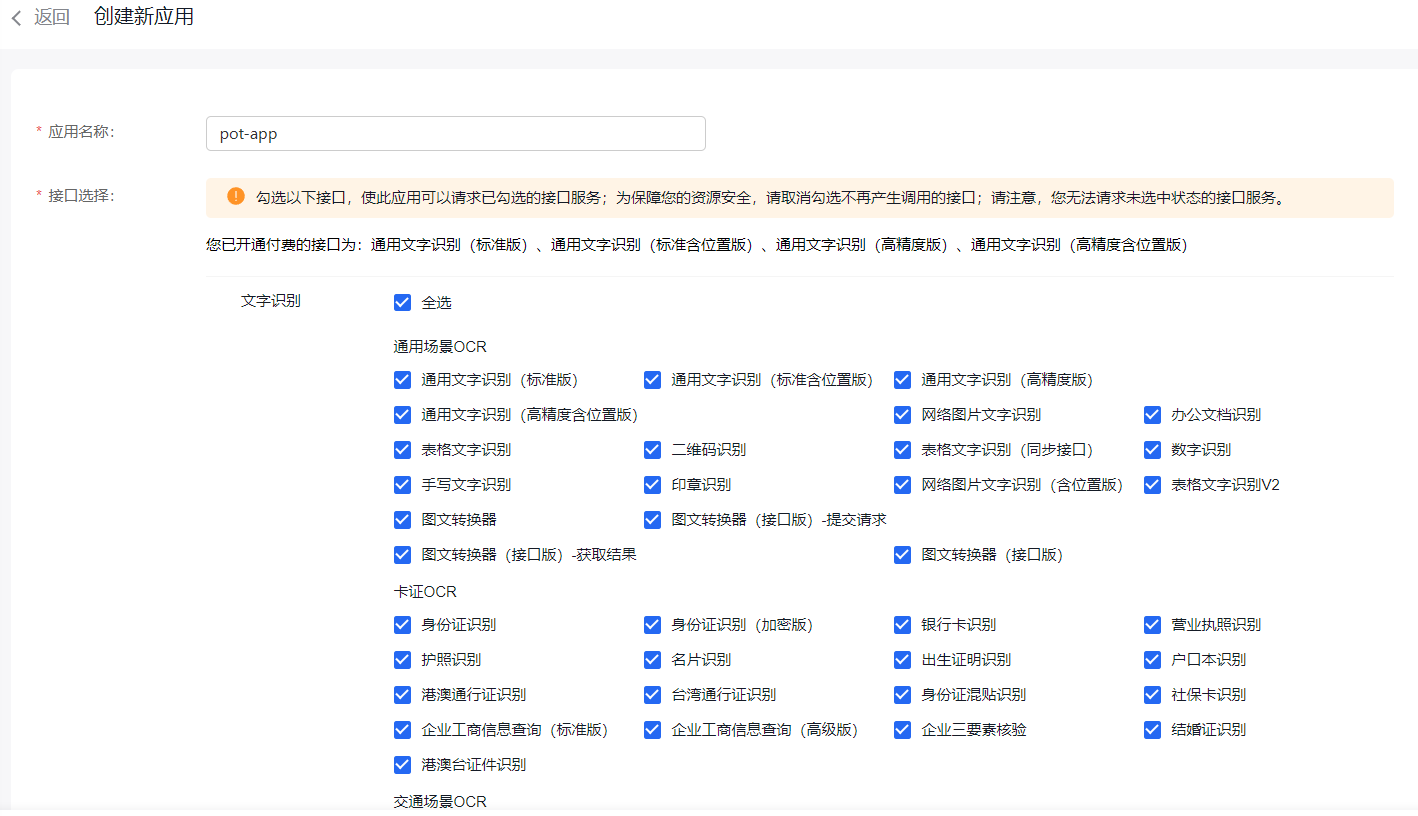Uncheck 图文转换器（接口版）-提交请求

[x=652, y=519]
